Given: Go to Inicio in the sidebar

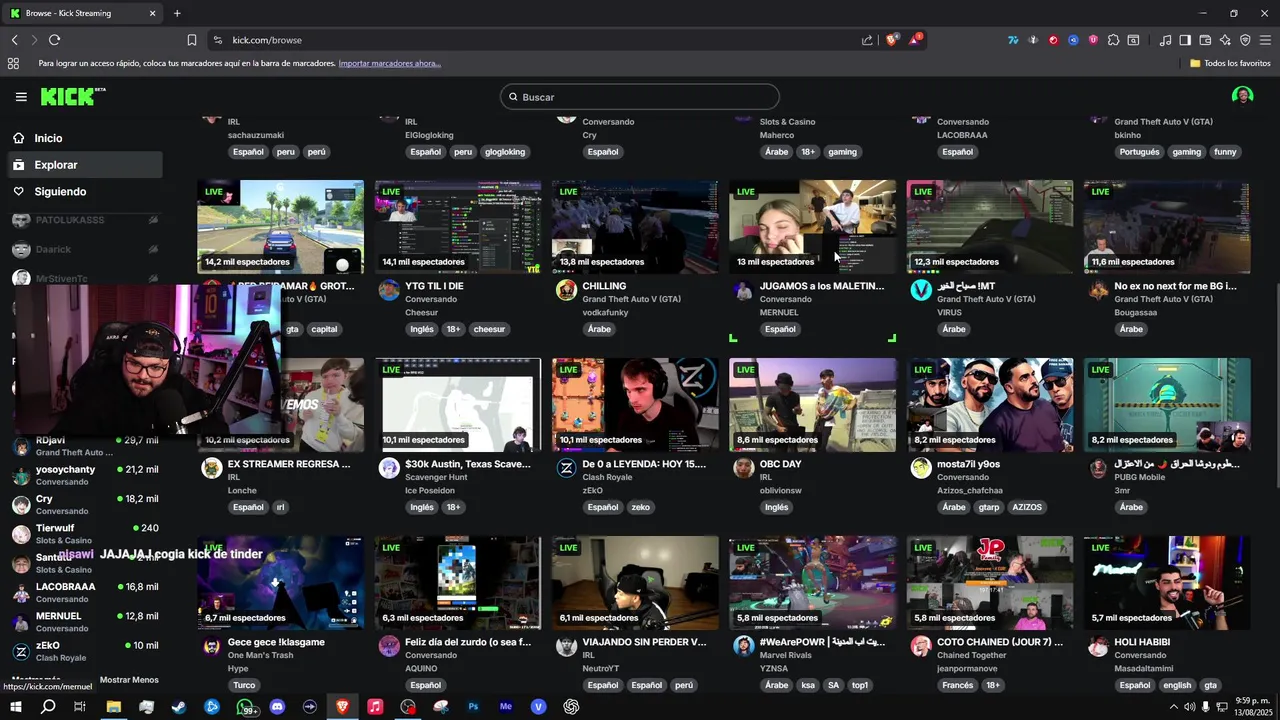Looking at the screenshot, I should 86,138.
